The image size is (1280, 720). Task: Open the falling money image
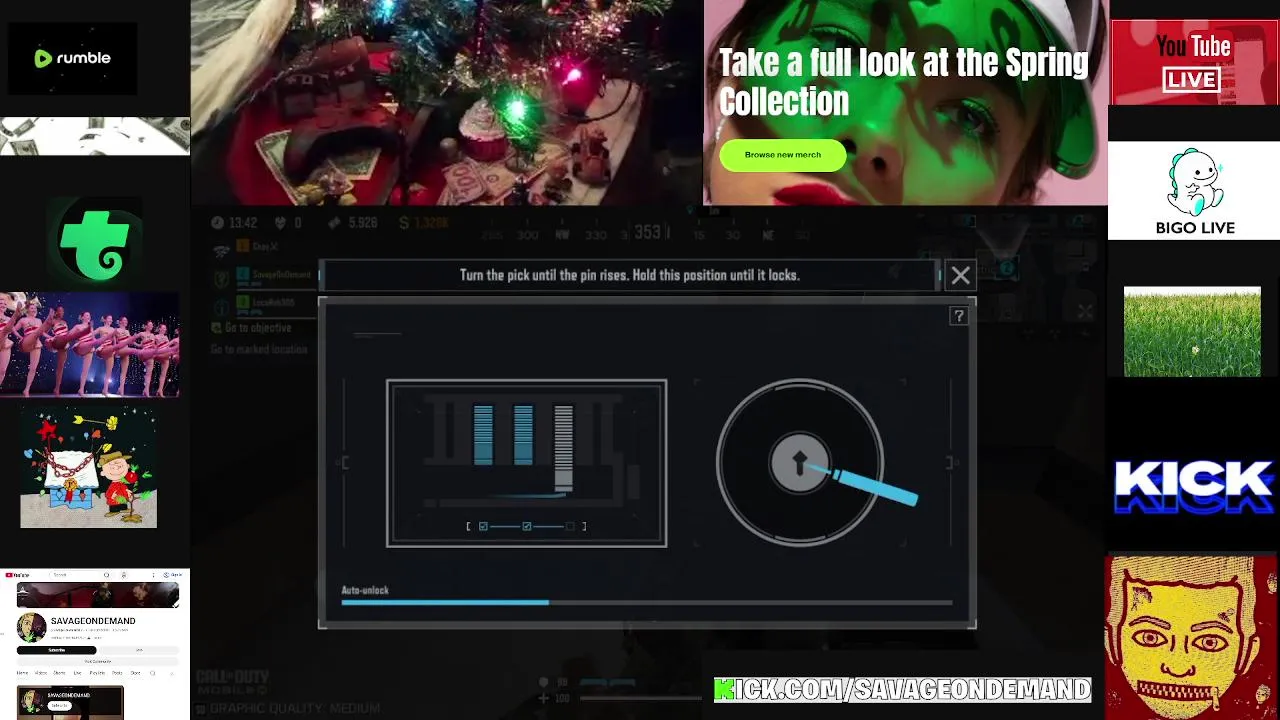tap(95, 136)
